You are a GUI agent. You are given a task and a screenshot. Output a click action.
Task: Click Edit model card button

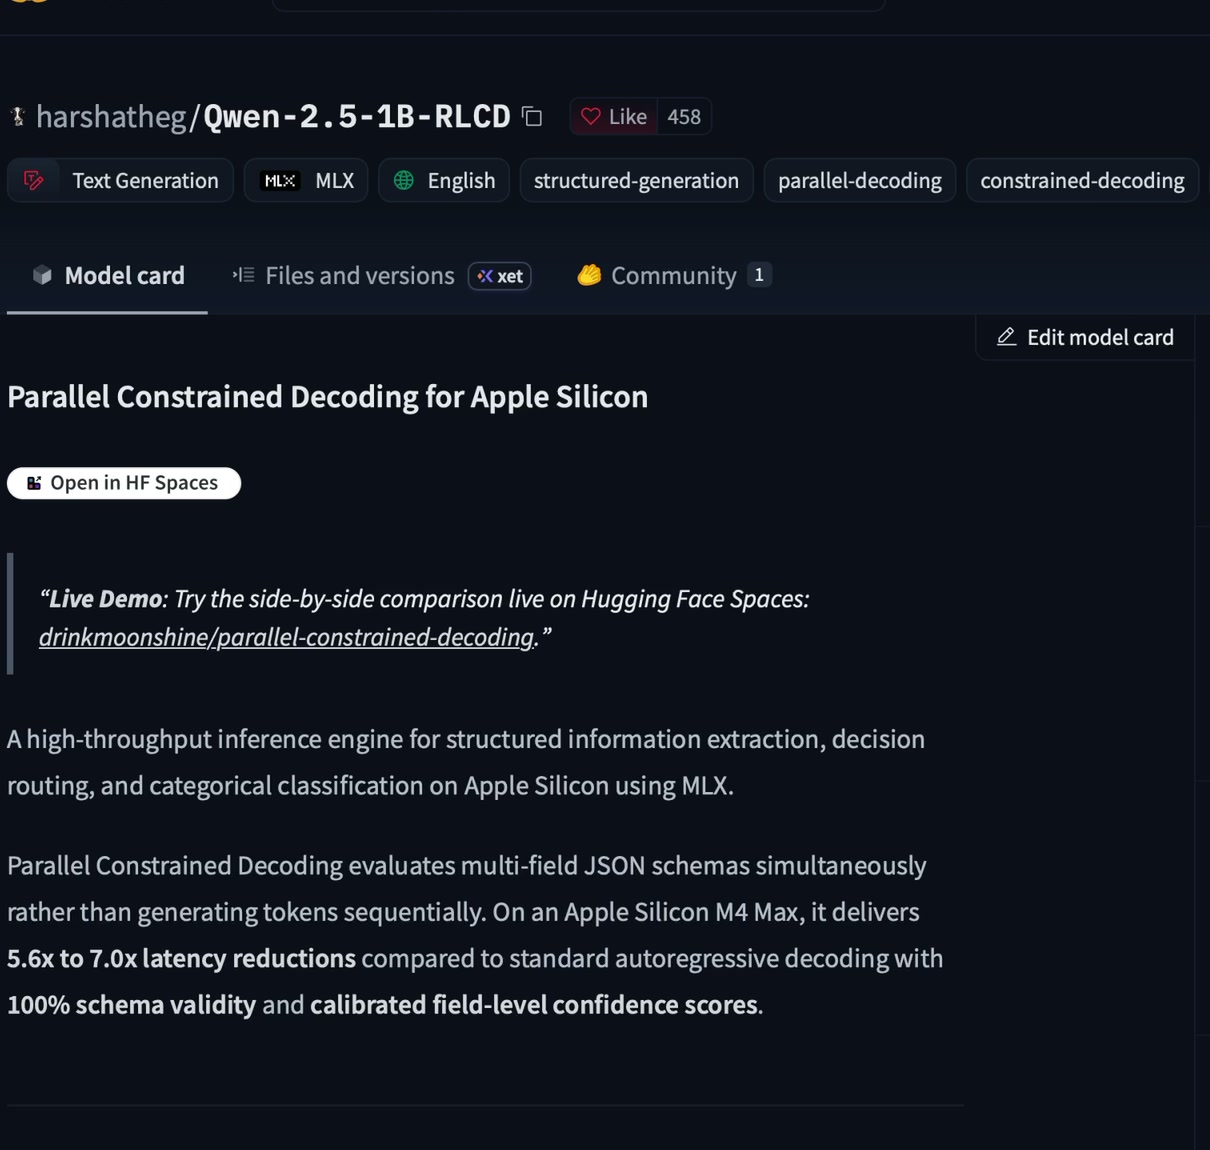(1085, 337)
